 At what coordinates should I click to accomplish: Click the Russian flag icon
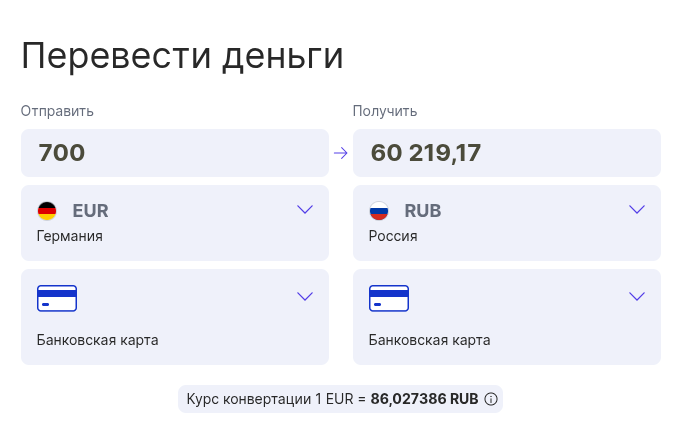(379, 211)
